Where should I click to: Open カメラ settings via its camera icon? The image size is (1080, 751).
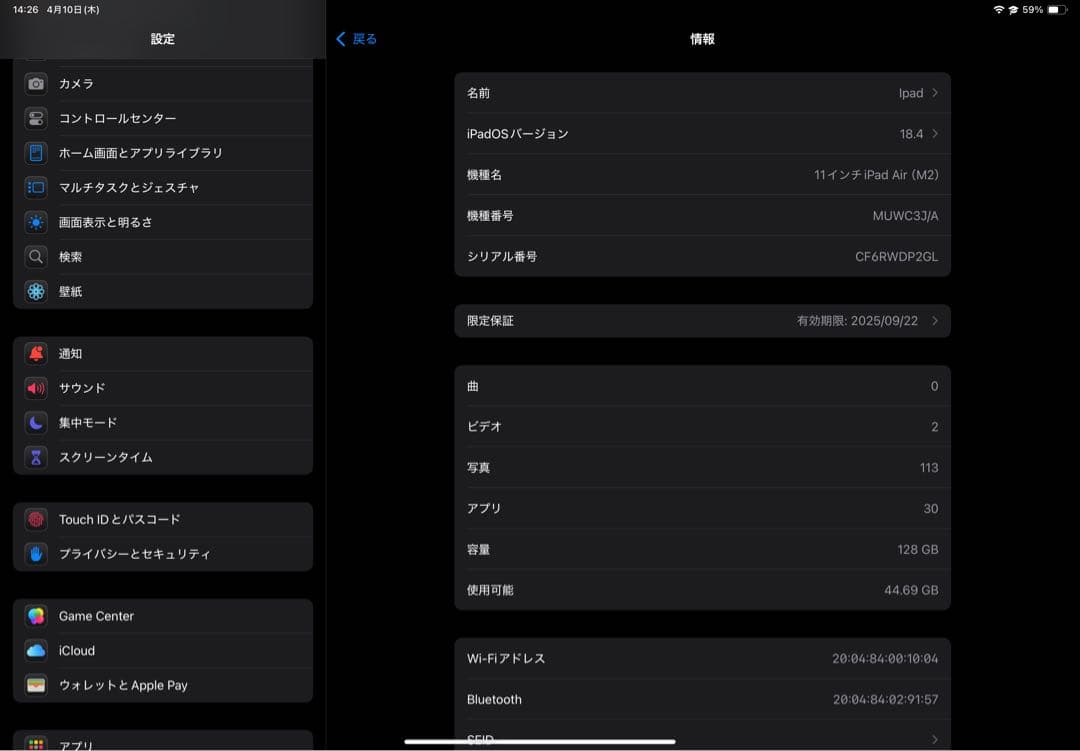[x=36, y=84]
